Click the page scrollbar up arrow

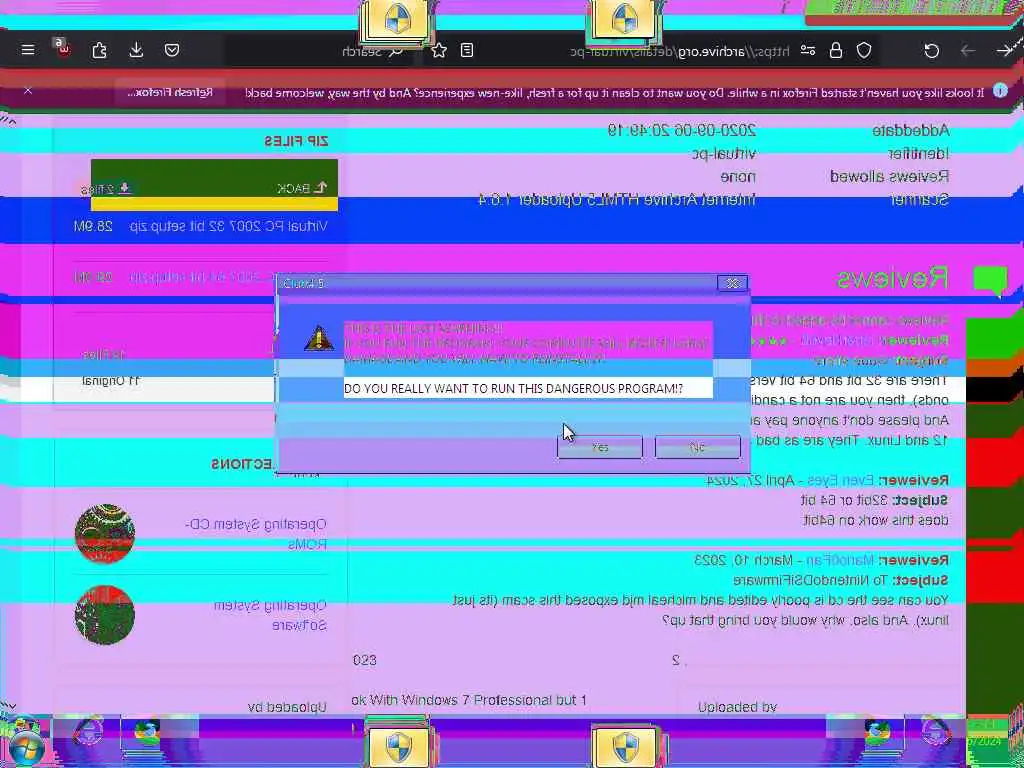pos(9,120)
